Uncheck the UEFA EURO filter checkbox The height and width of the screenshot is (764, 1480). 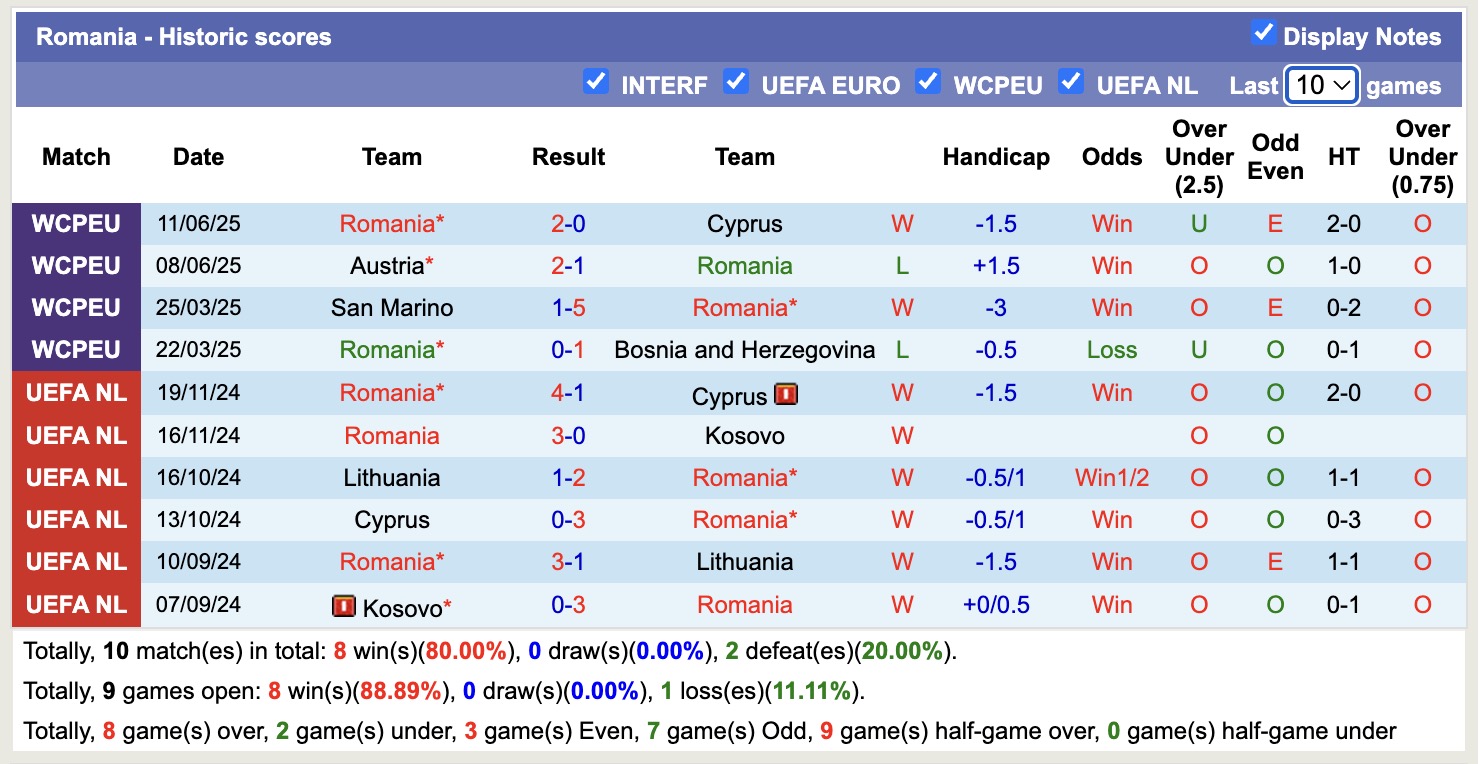point(737,82)
